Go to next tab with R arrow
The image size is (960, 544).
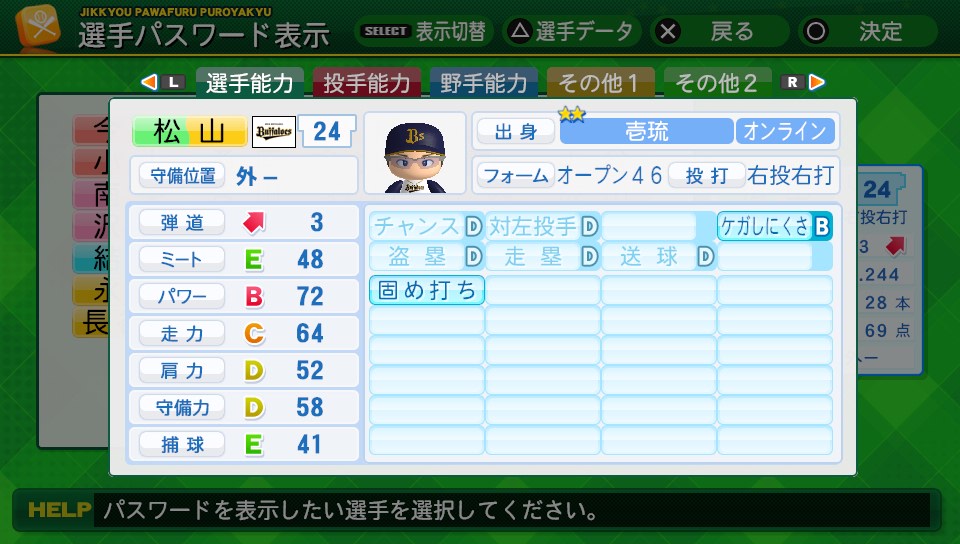tap(804, 82)
